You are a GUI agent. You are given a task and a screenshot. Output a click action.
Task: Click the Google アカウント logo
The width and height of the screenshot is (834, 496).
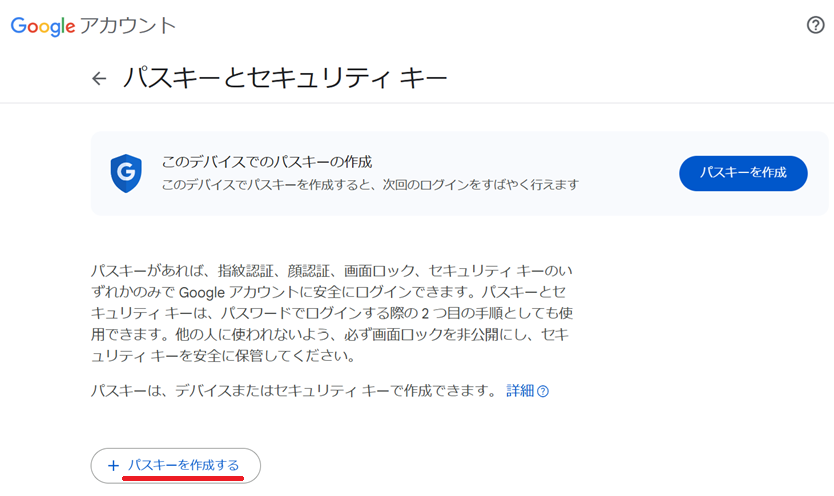coord(93,26)
